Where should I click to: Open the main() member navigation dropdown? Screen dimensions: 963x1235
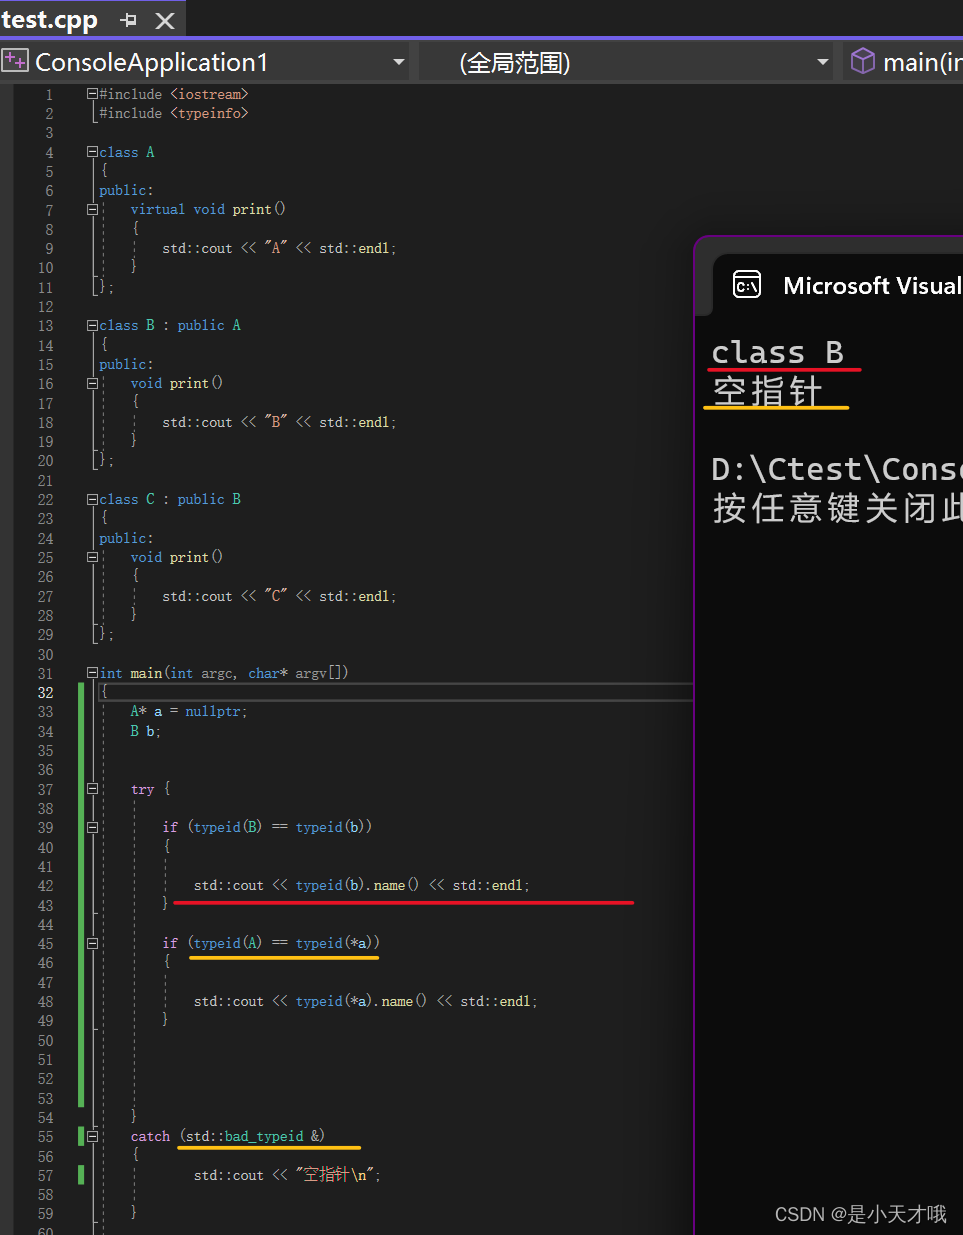(x=920, y=60)
